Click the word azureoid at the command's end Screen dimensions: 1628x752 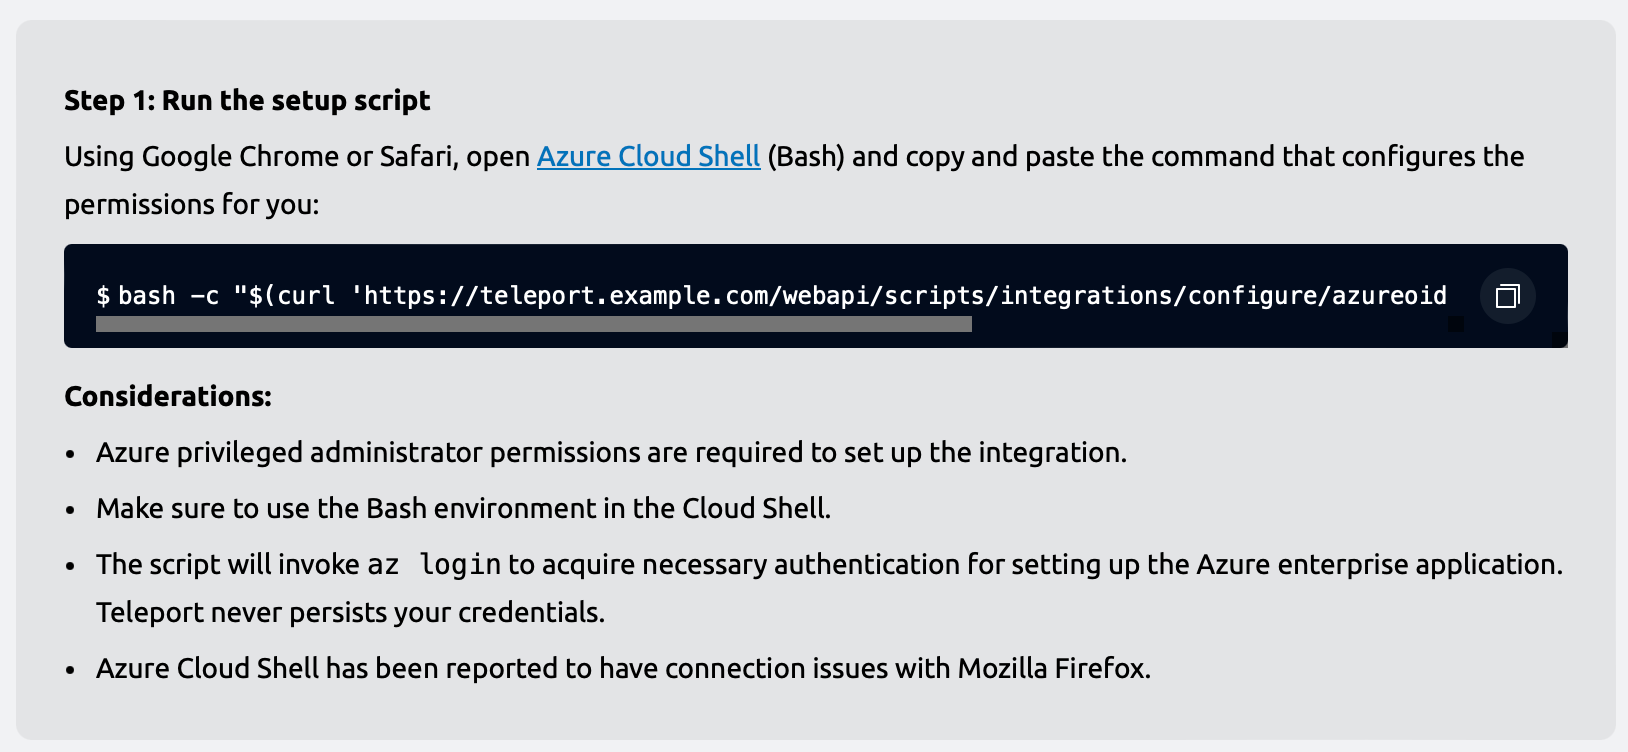click(x=1388, y=295)
